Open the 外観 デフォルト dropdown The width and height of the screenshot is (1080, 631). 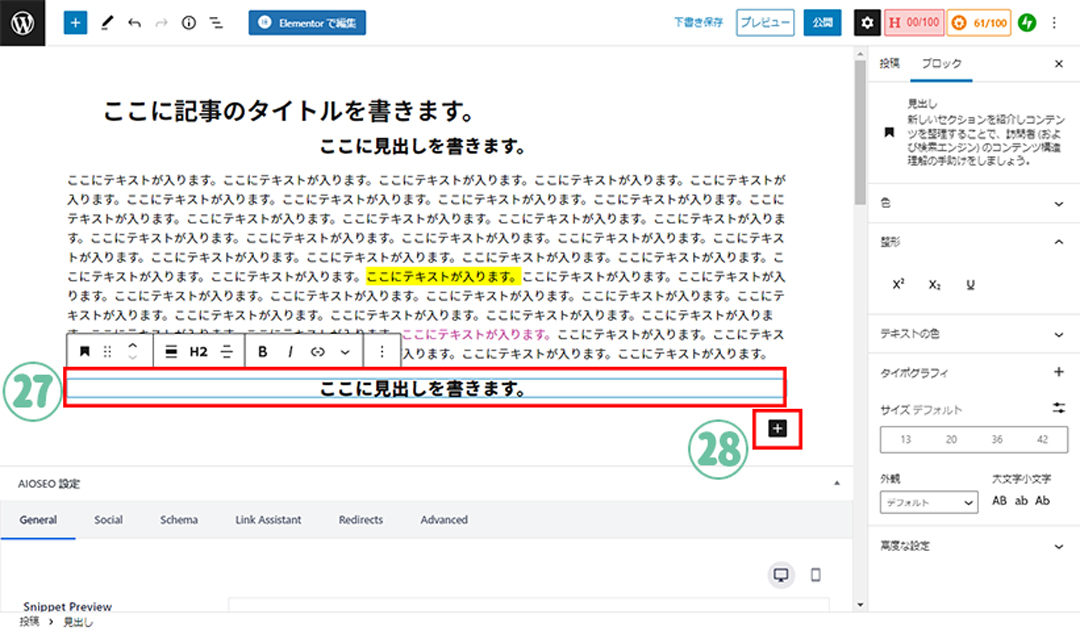coord(929,502)
